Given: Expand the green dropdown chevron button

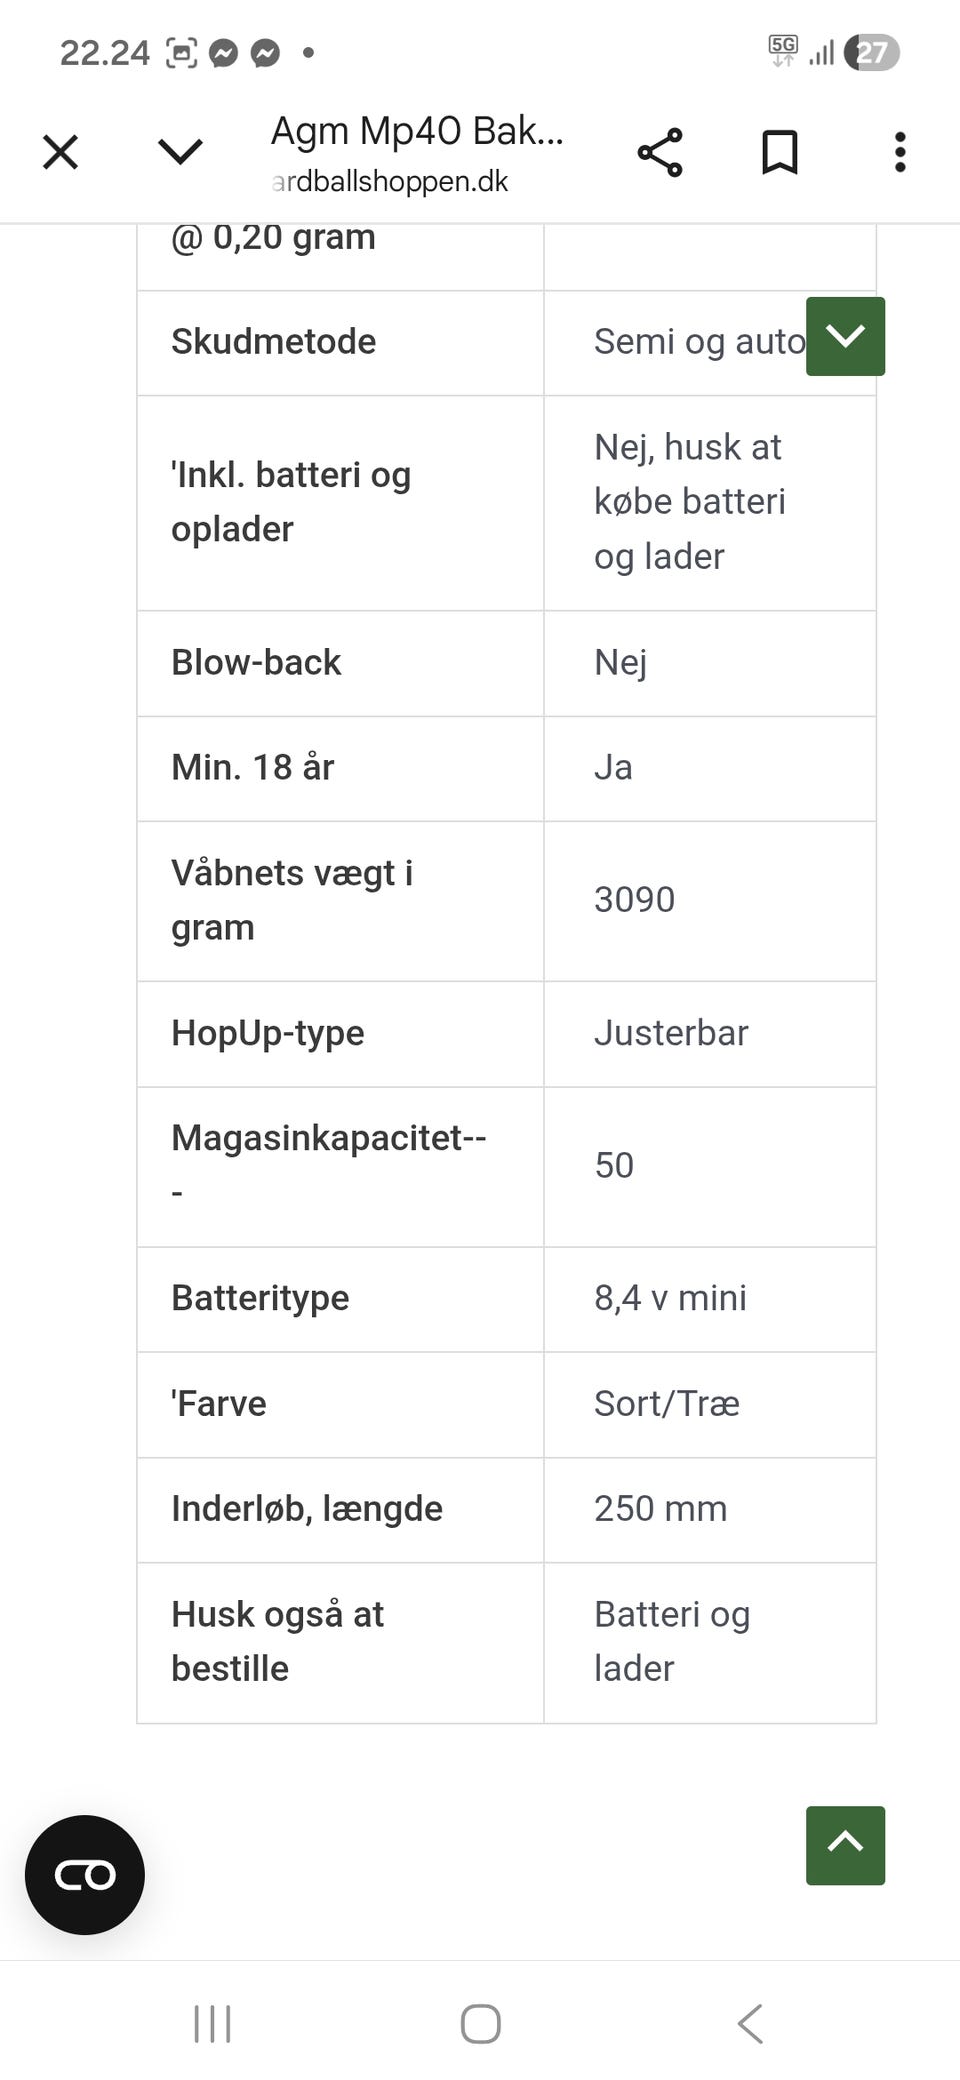Looking at the screenshot, I should point(845,337).
